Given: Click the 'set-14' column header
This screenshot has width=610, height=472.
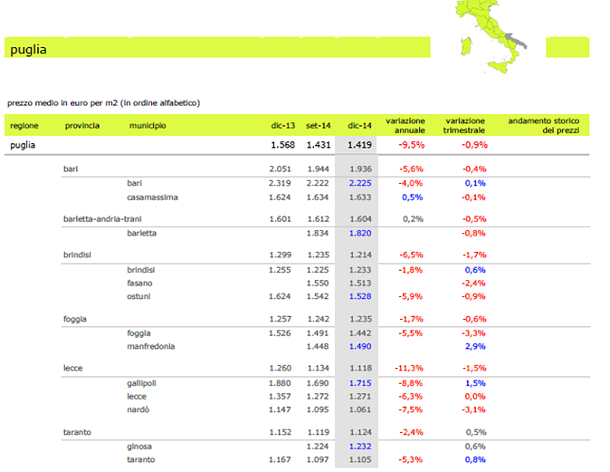Looking at the screenshot, I should click(x=318, y=126).
